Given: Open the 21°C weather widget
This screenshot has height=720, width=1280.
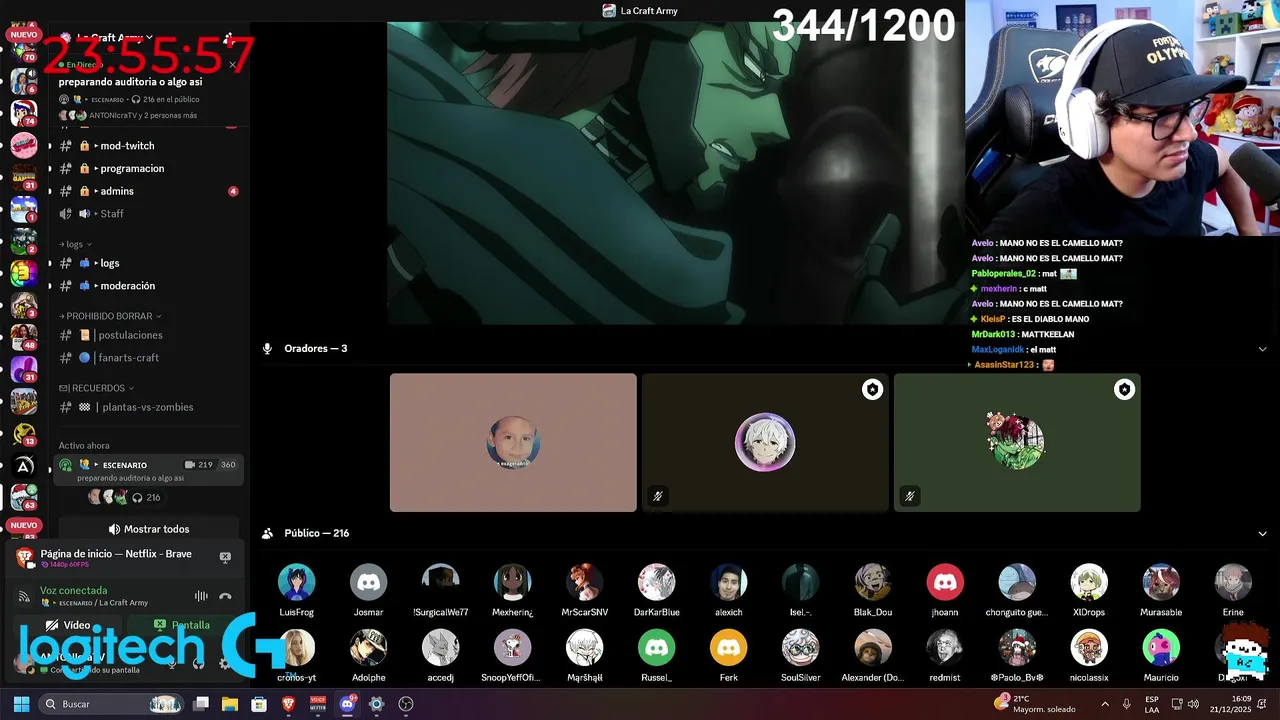Looking at the screenshot, I should (x=1034, y=704).
